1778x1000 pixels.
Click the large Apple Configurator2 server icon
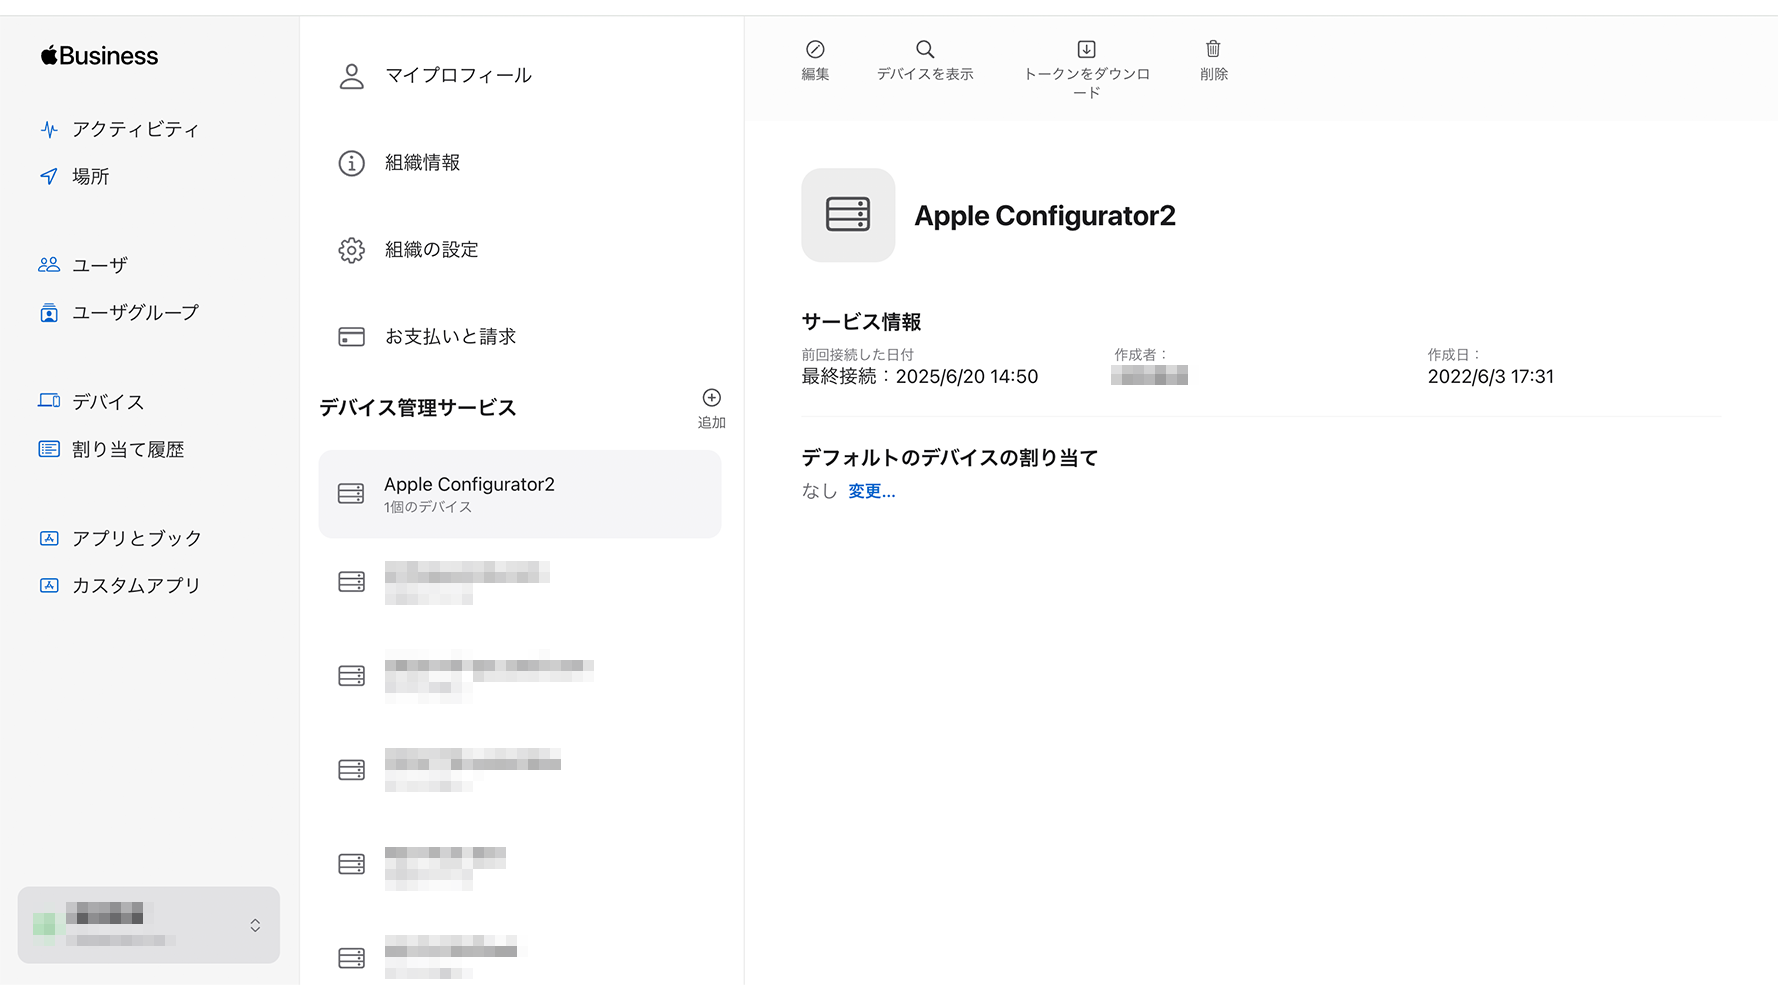point(848,215)
